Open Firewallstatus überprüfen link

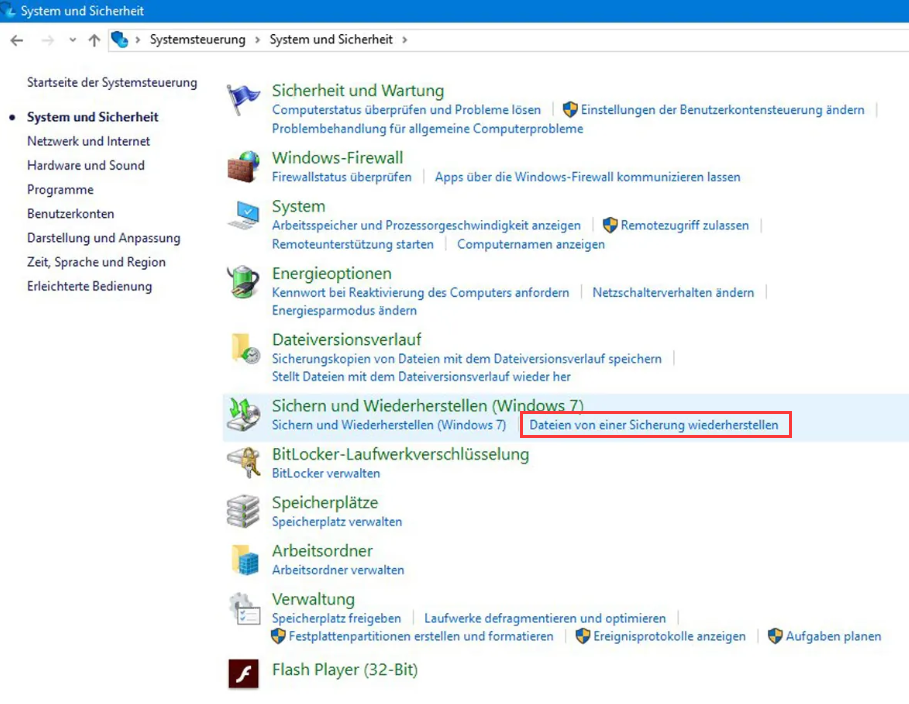coord(342,177)
